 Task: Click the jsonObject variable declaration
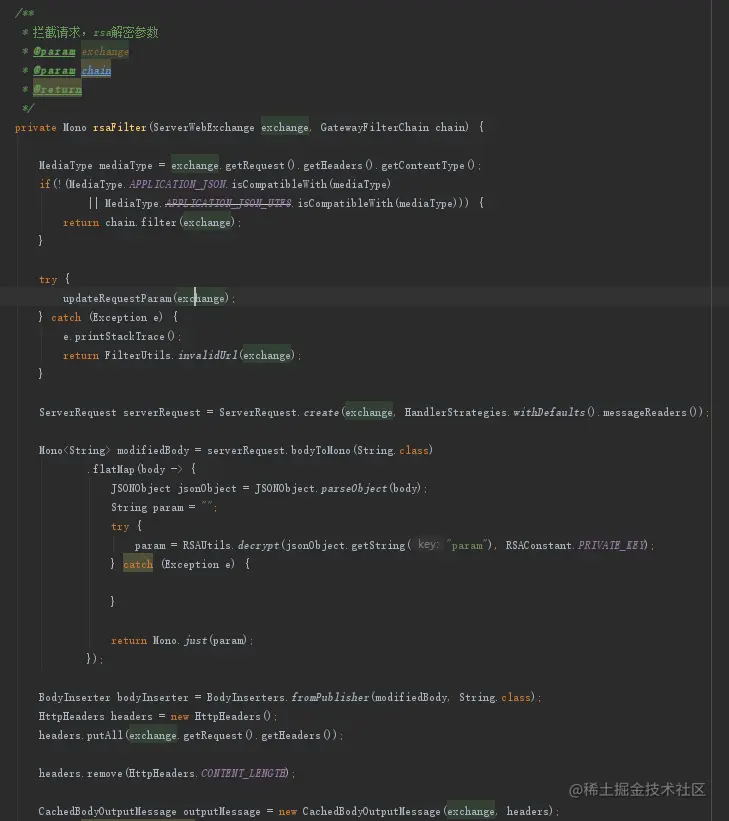click(x=207, y=489)
